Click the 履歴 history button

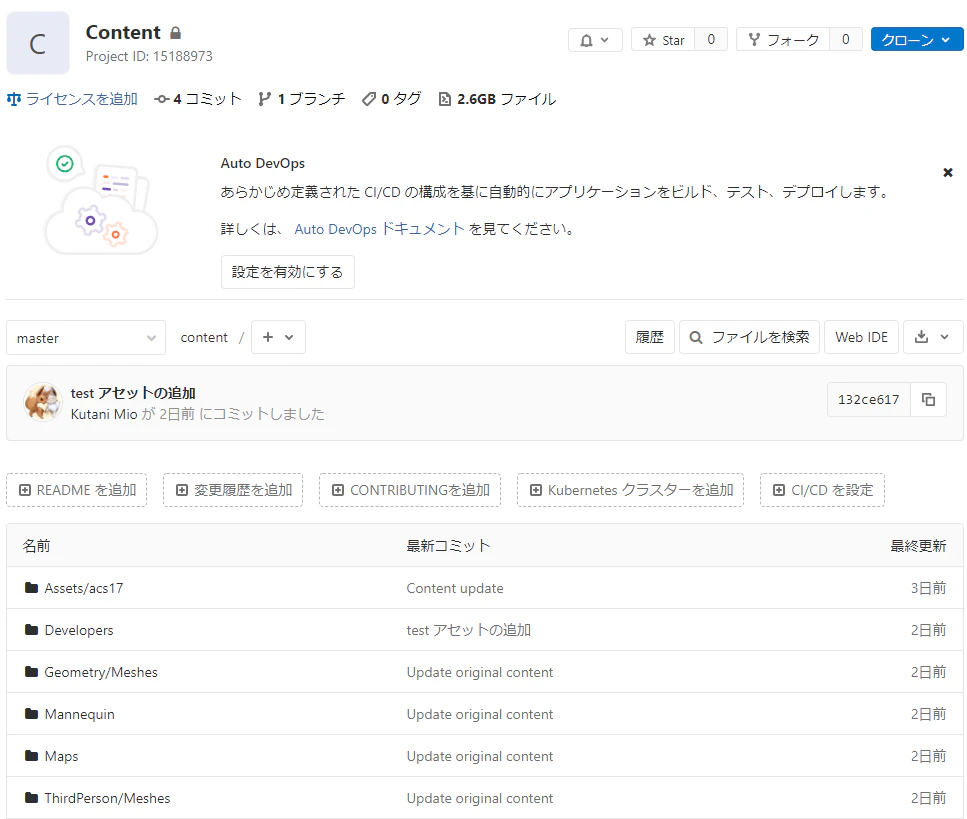point(649,337)
